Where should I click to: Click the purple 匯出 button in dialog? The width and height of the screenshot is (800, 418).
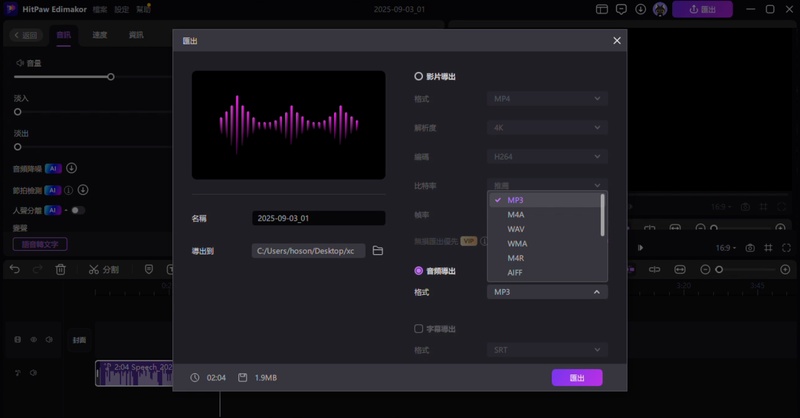tap(577, 378)
